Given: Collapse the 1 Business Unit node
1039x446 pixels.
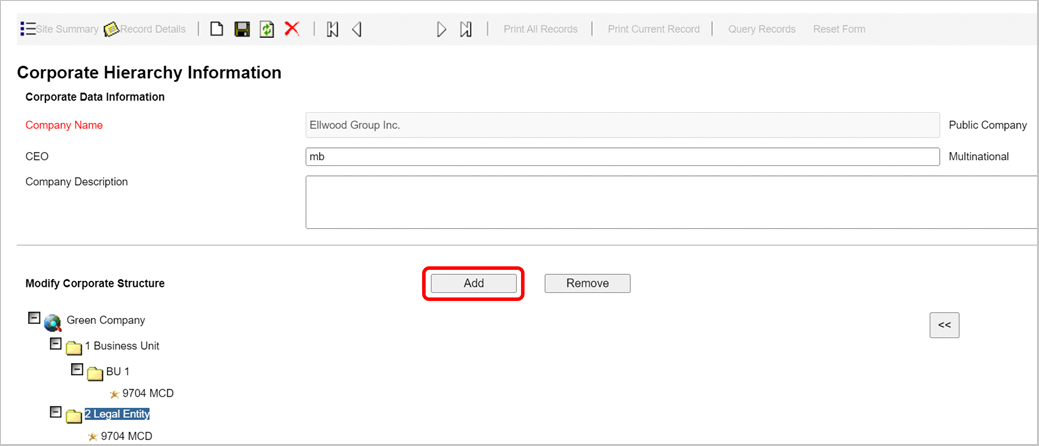Looking at the screenshot, I should pyautogui.click(x=56, y=344).
